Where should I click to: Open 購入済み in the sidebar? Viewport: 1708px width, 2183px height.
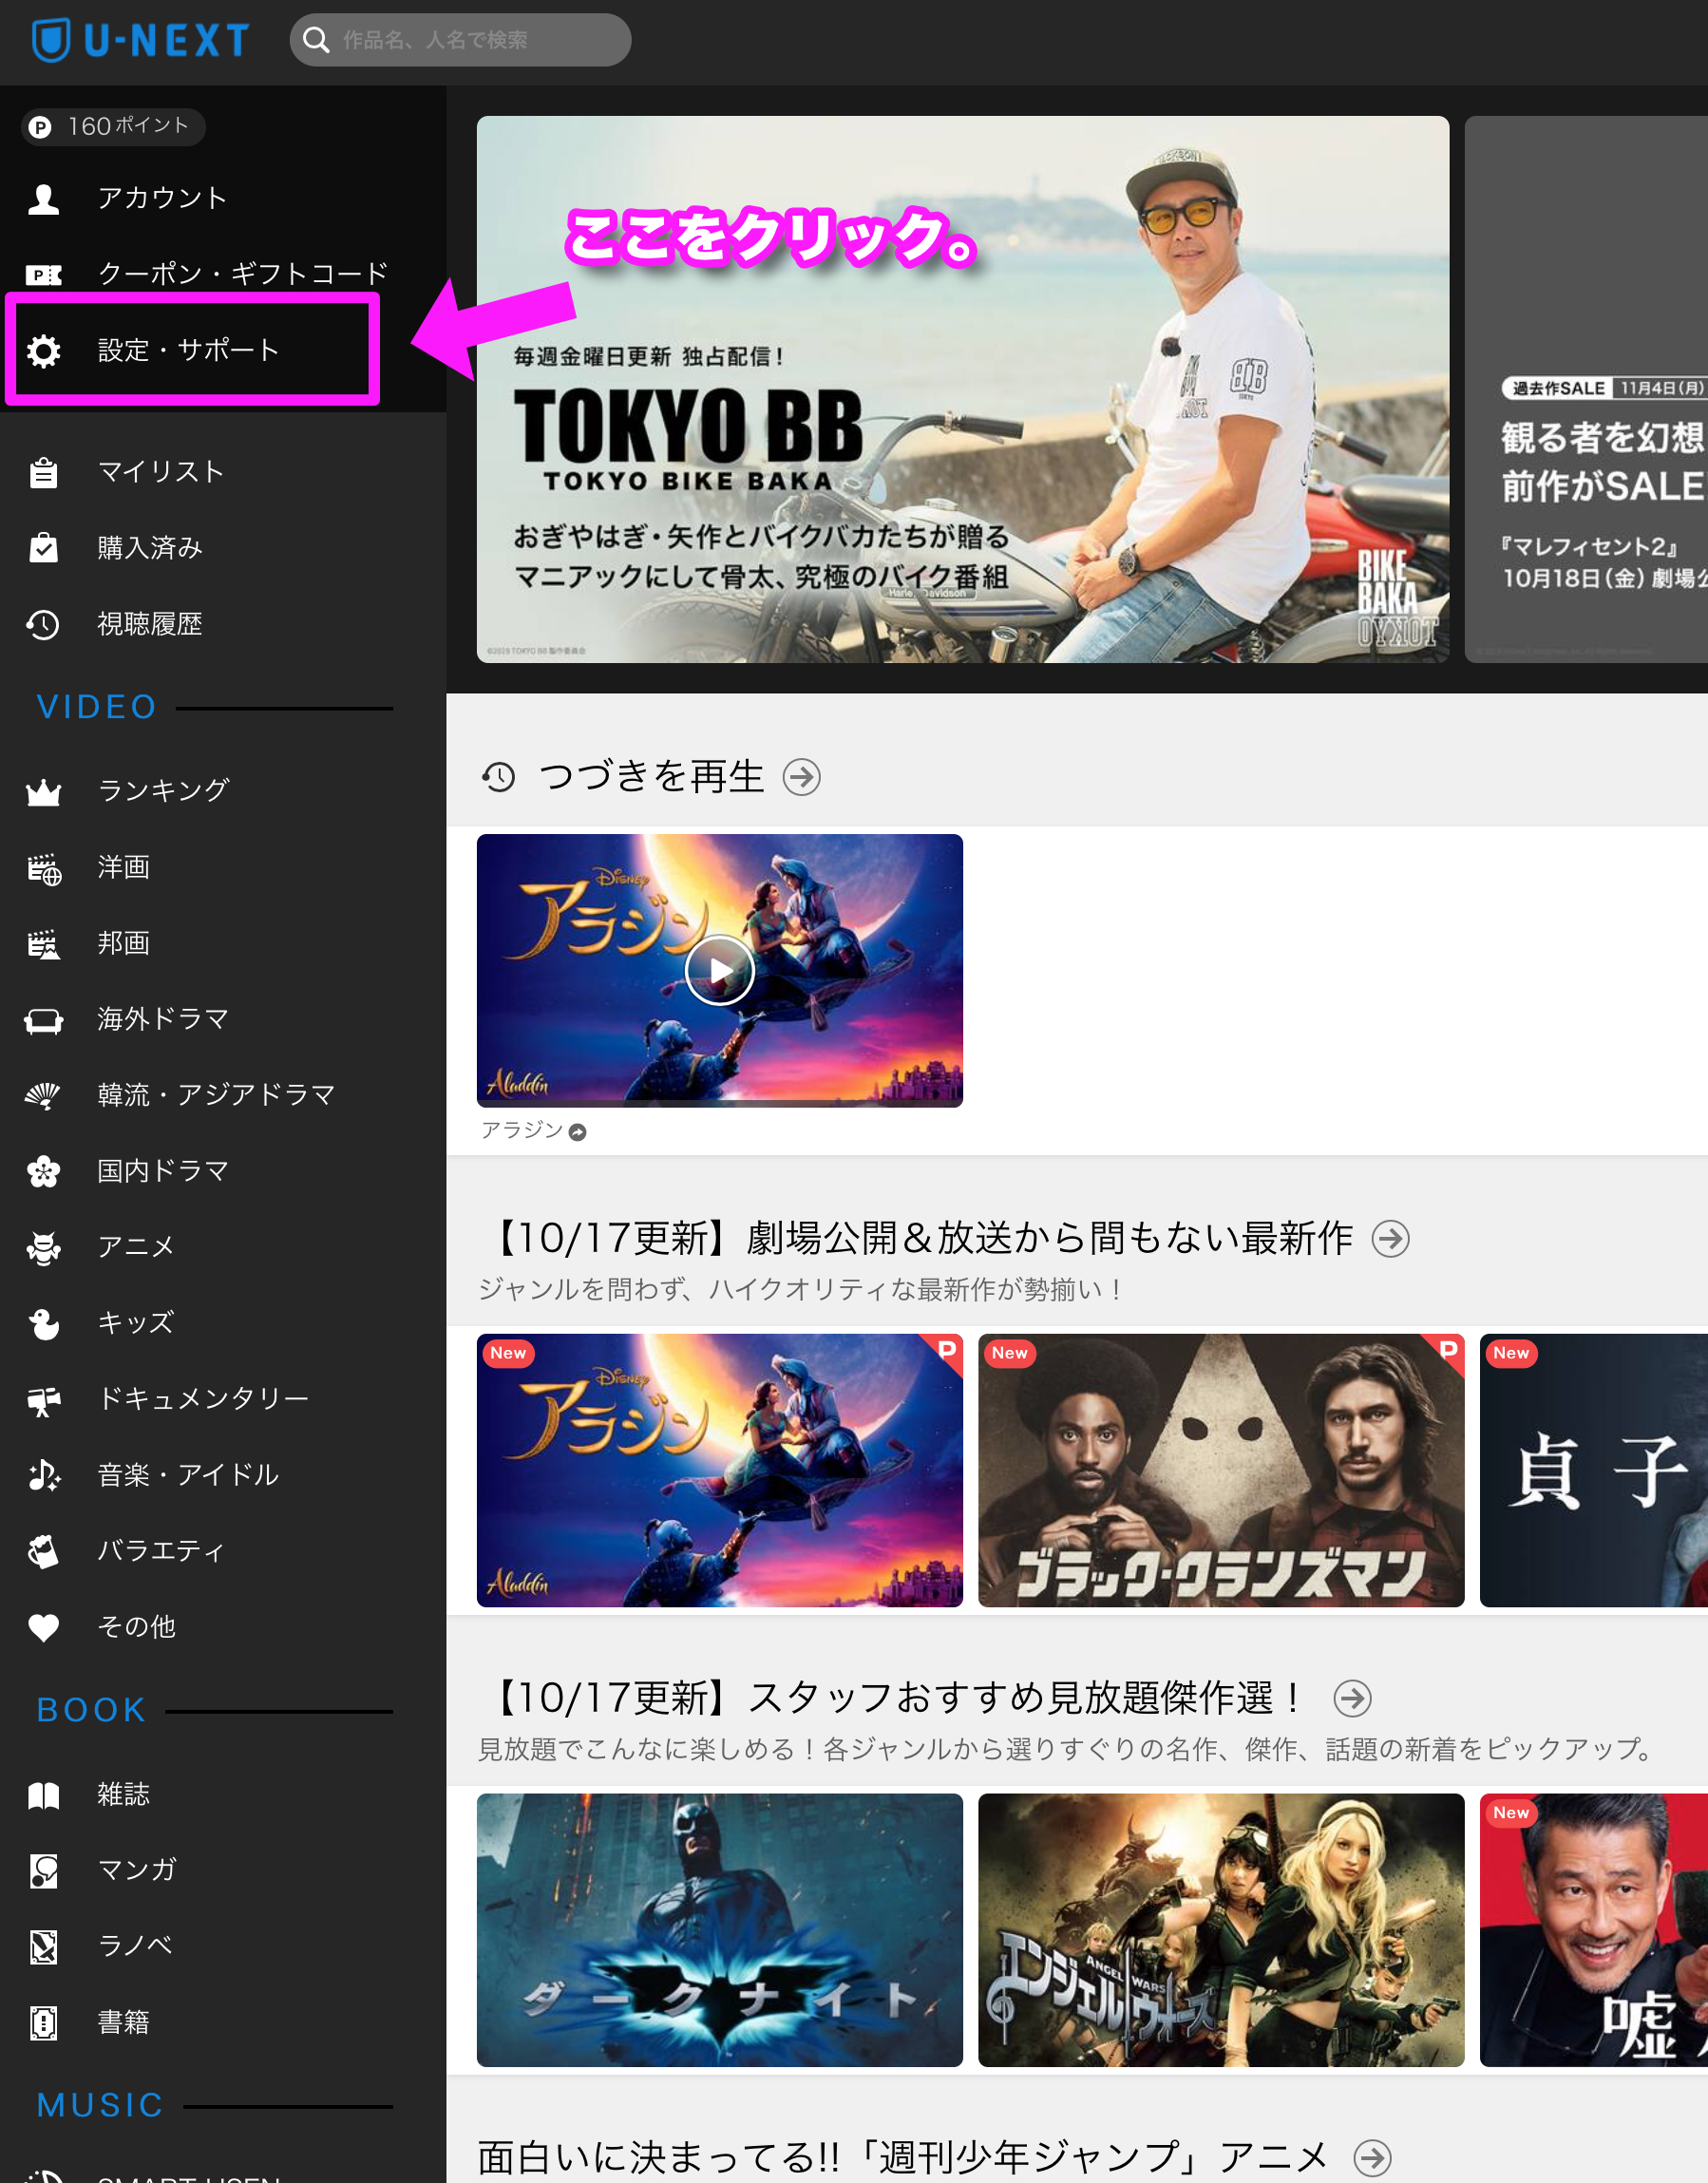click(x=149, y=548)
